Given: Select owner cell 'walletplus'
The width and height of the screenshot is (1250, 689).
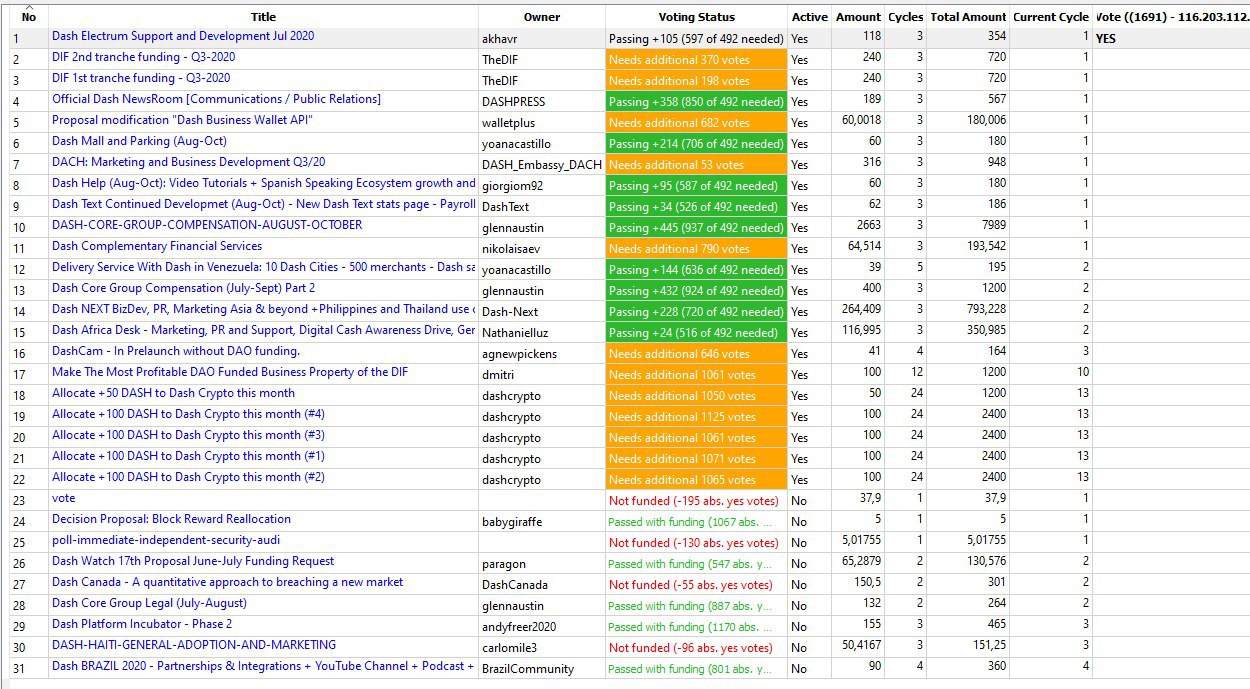Looking at the screenshot, I should tap(542, 122).
